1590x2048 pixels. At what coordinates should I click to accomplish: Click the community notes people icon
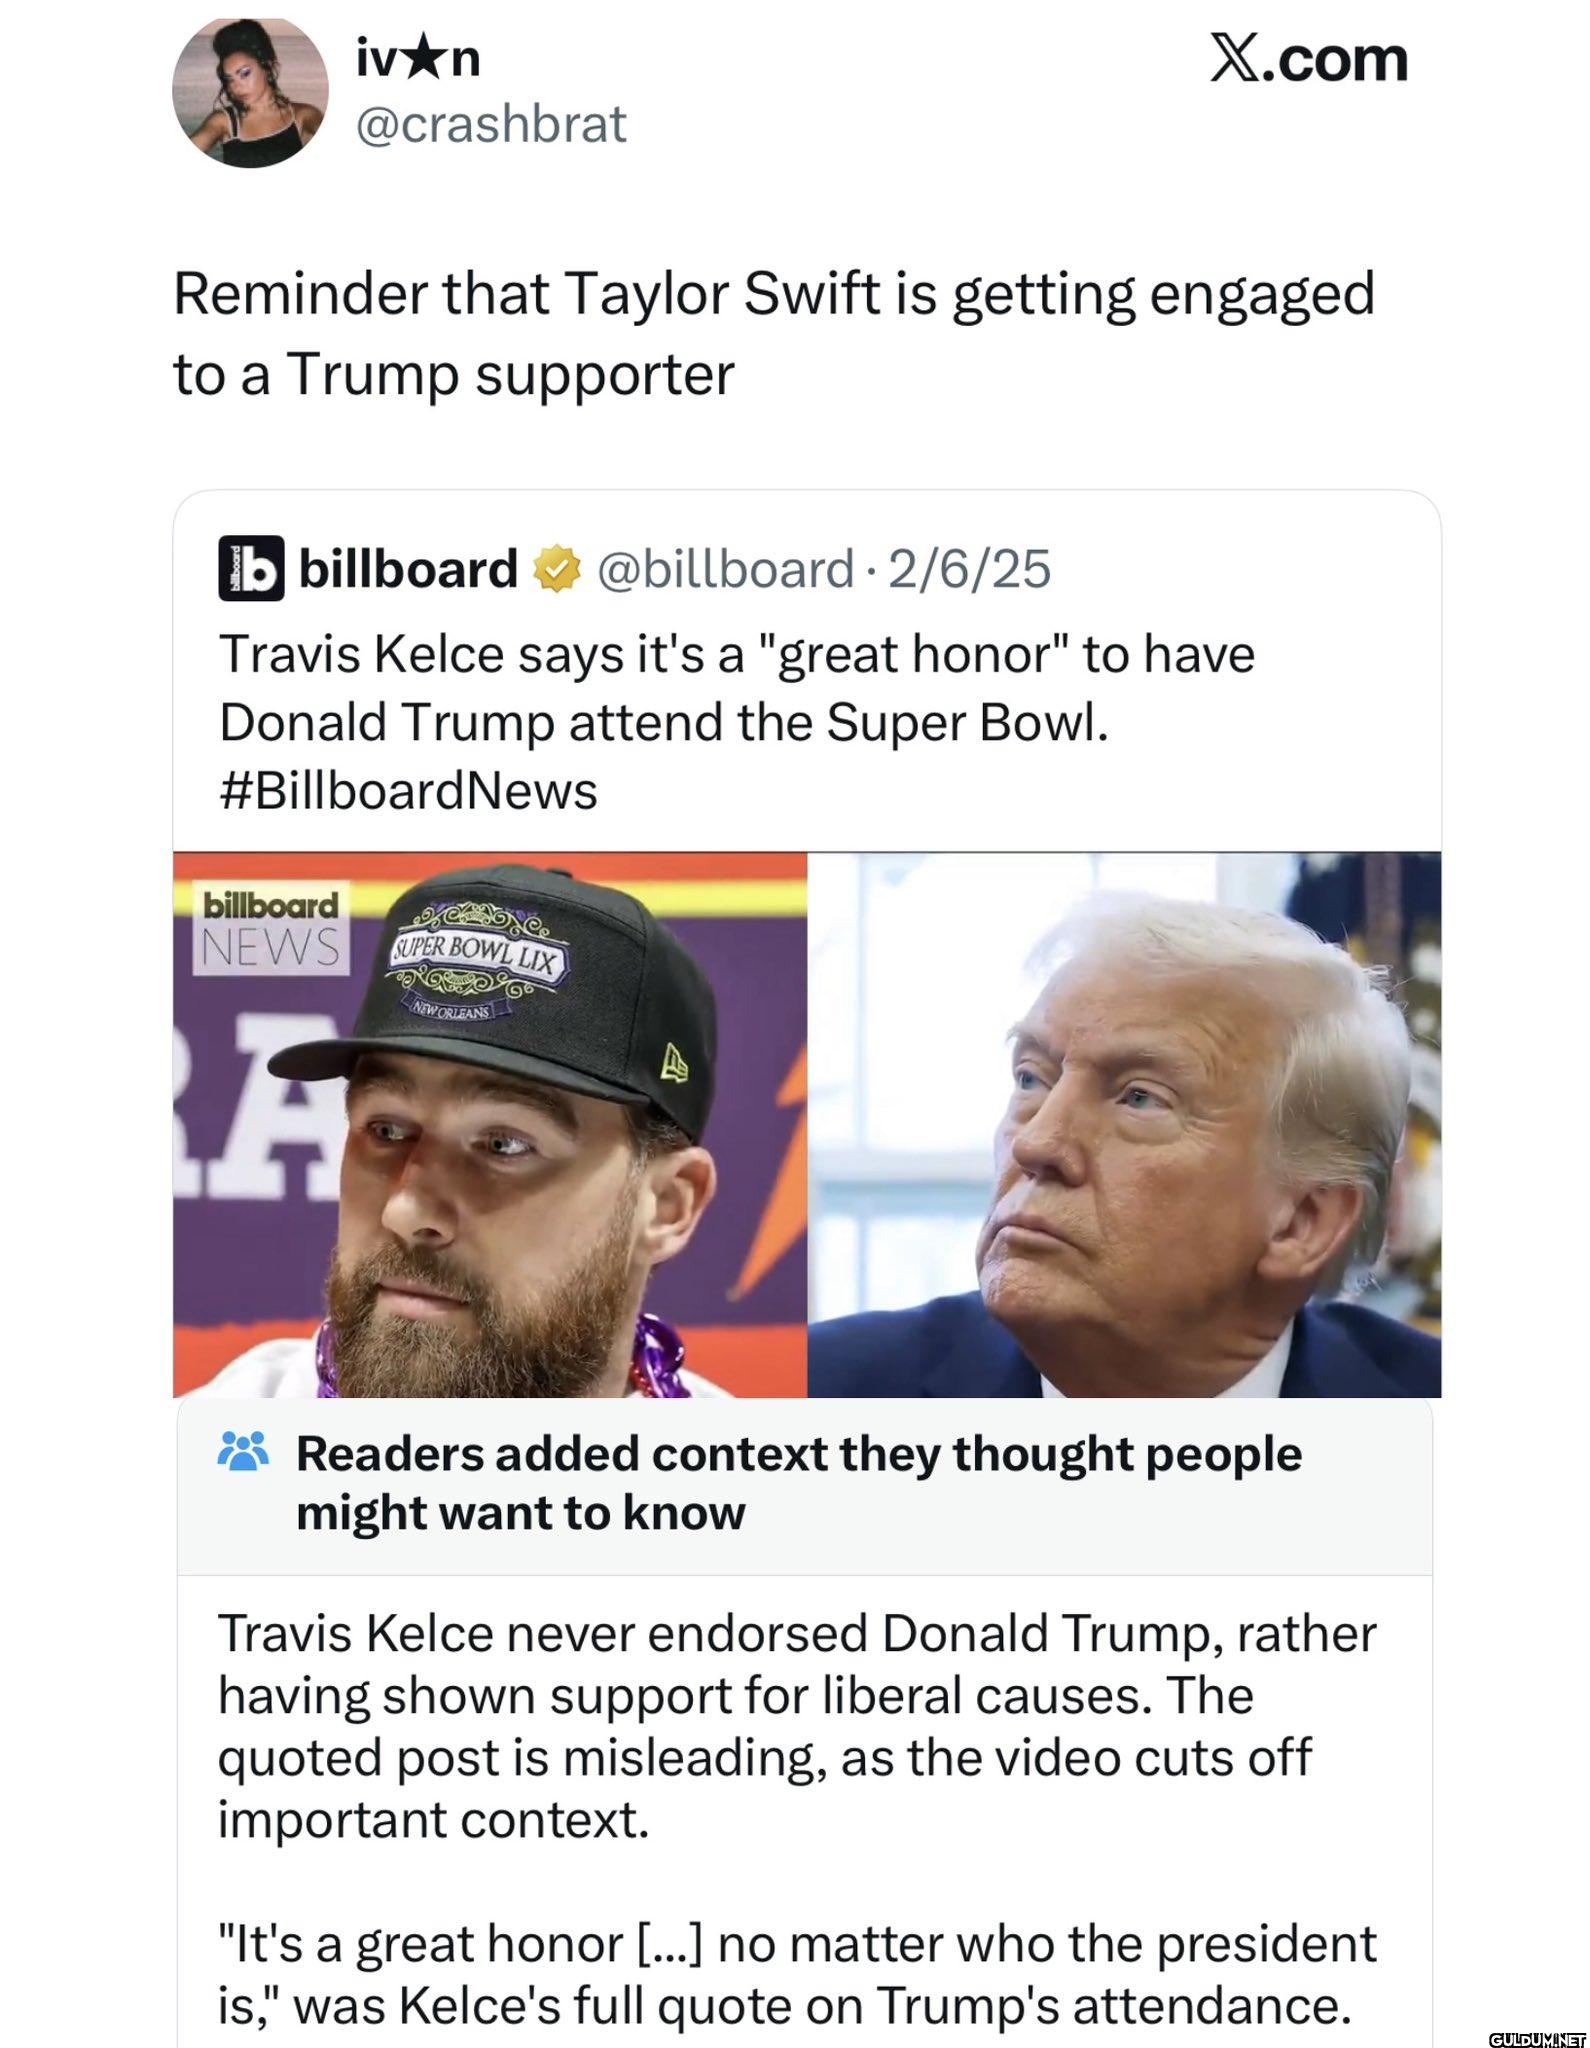(x=243, y=1451)
